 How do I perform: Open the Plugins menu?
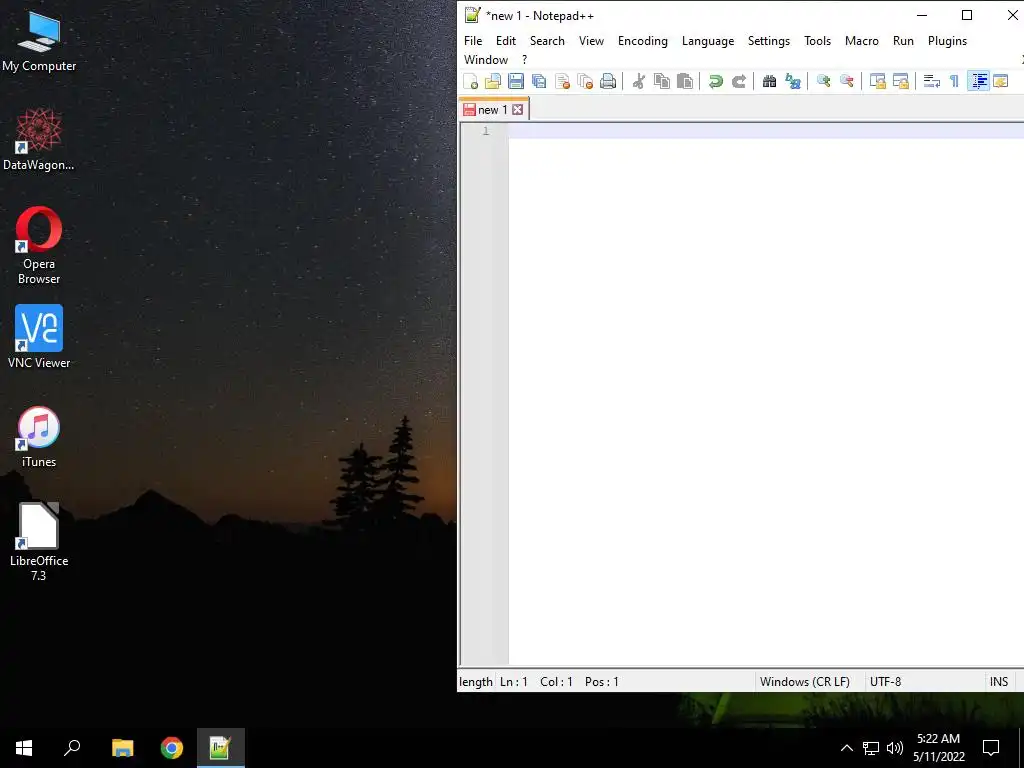(x=947, y=40)
